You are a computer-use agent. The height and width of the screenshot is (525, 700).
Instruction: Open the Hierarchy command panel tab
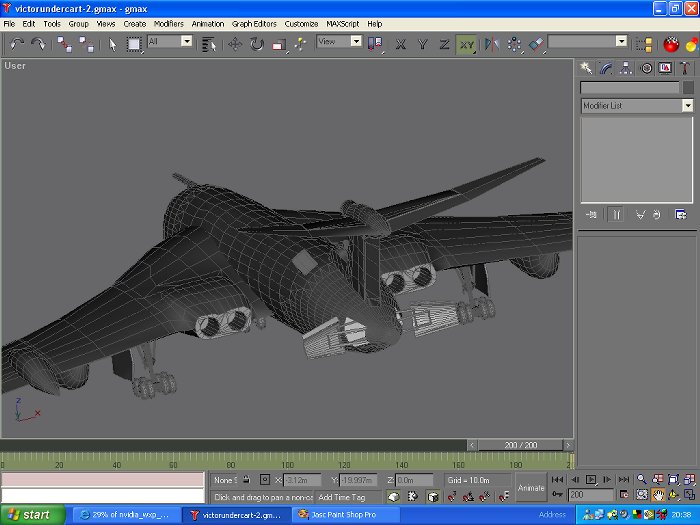coord(626,68)
